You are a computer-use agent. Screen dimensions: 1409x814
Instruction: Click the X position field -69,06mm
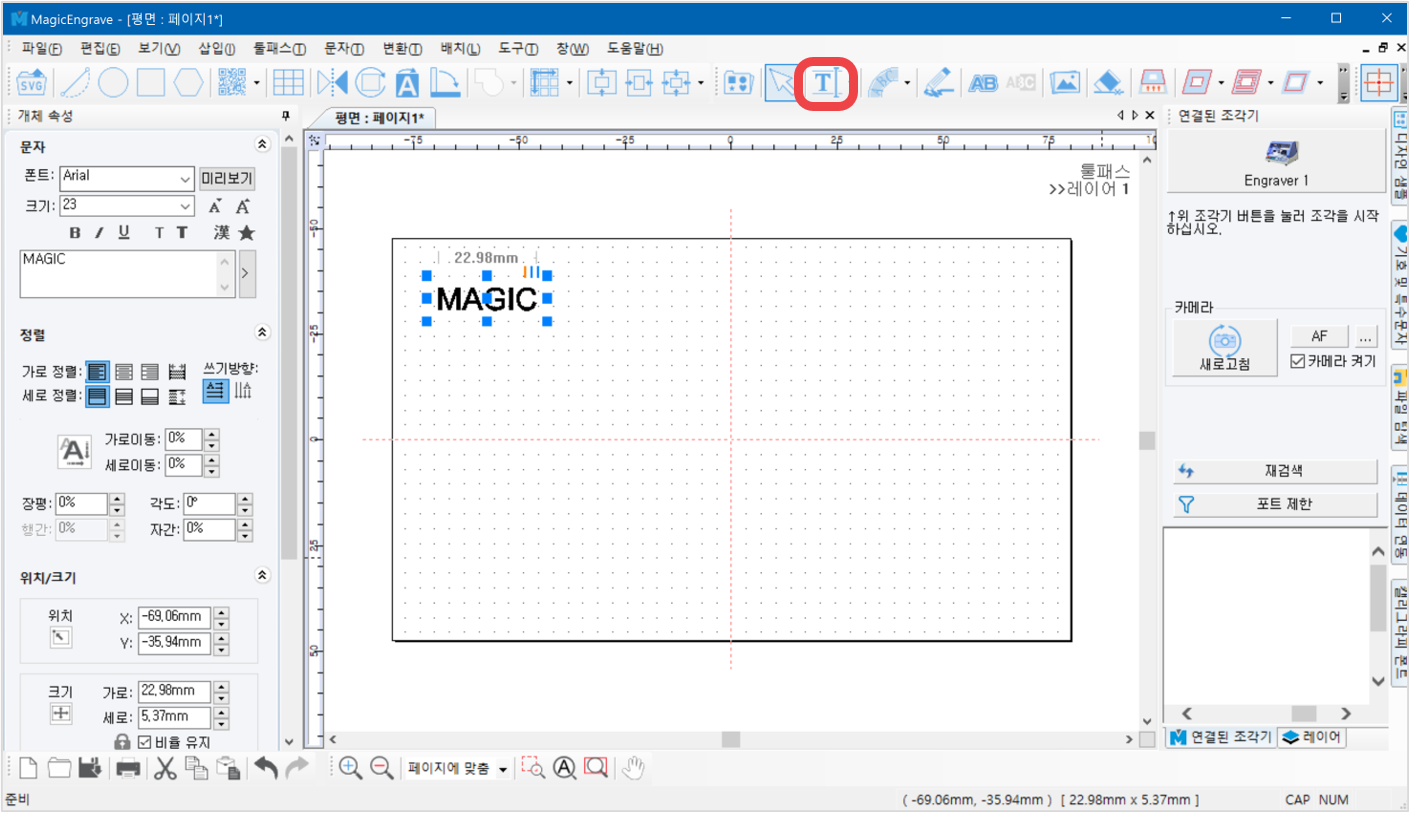click(174, 617)
